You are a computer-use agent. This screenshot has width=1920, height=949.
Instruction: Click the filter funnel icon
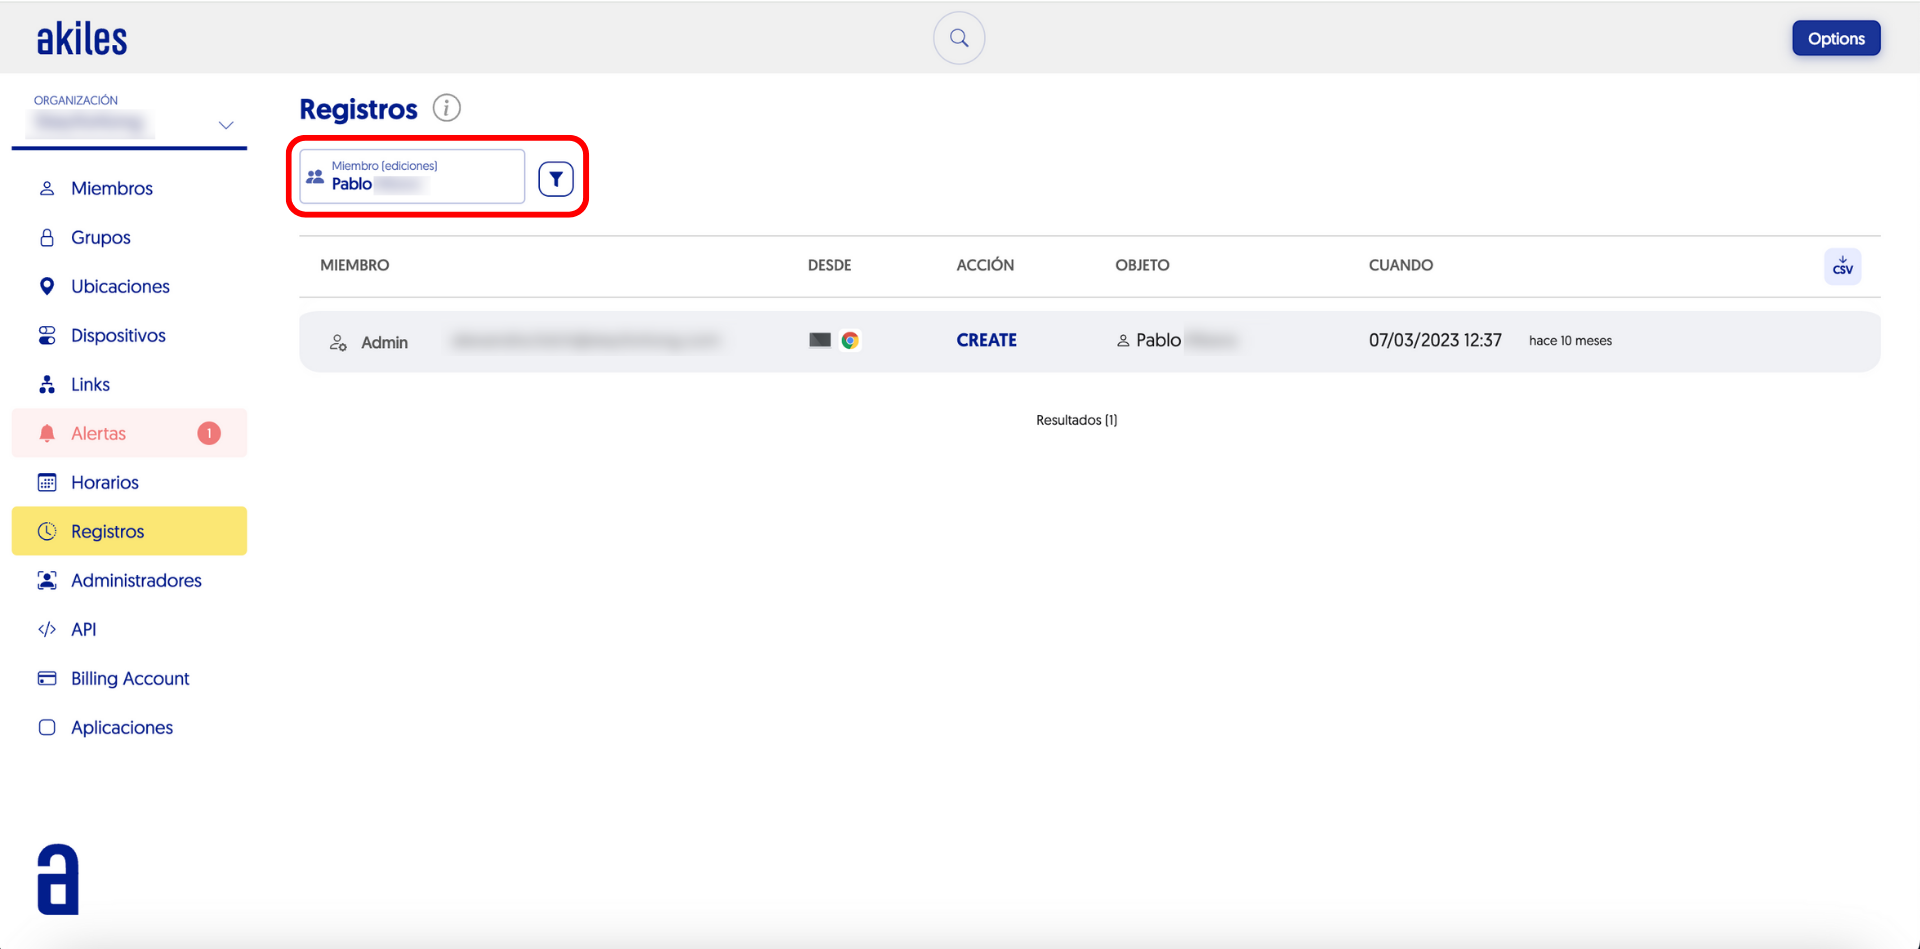(x=556, y=179)
